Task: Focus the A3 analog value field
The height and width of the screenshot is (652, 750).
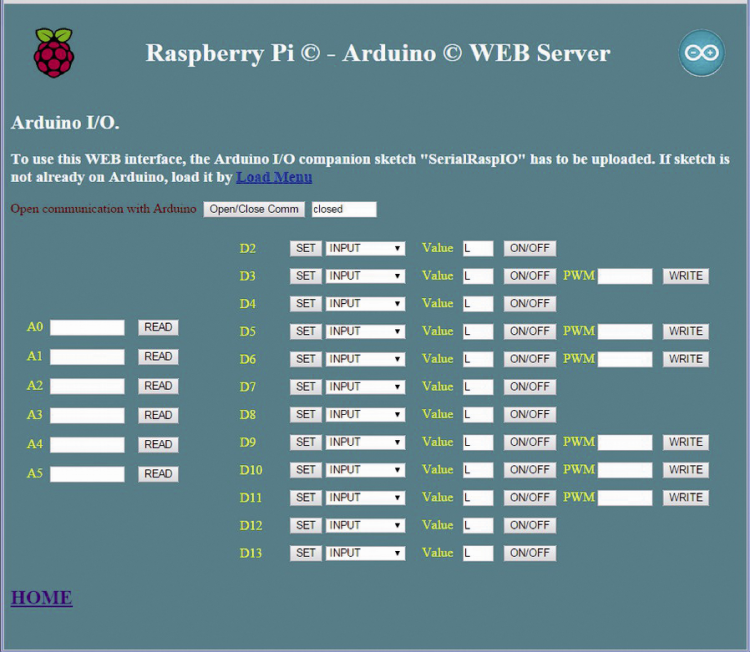Action: pyautogui.click(x=87, y=415)
